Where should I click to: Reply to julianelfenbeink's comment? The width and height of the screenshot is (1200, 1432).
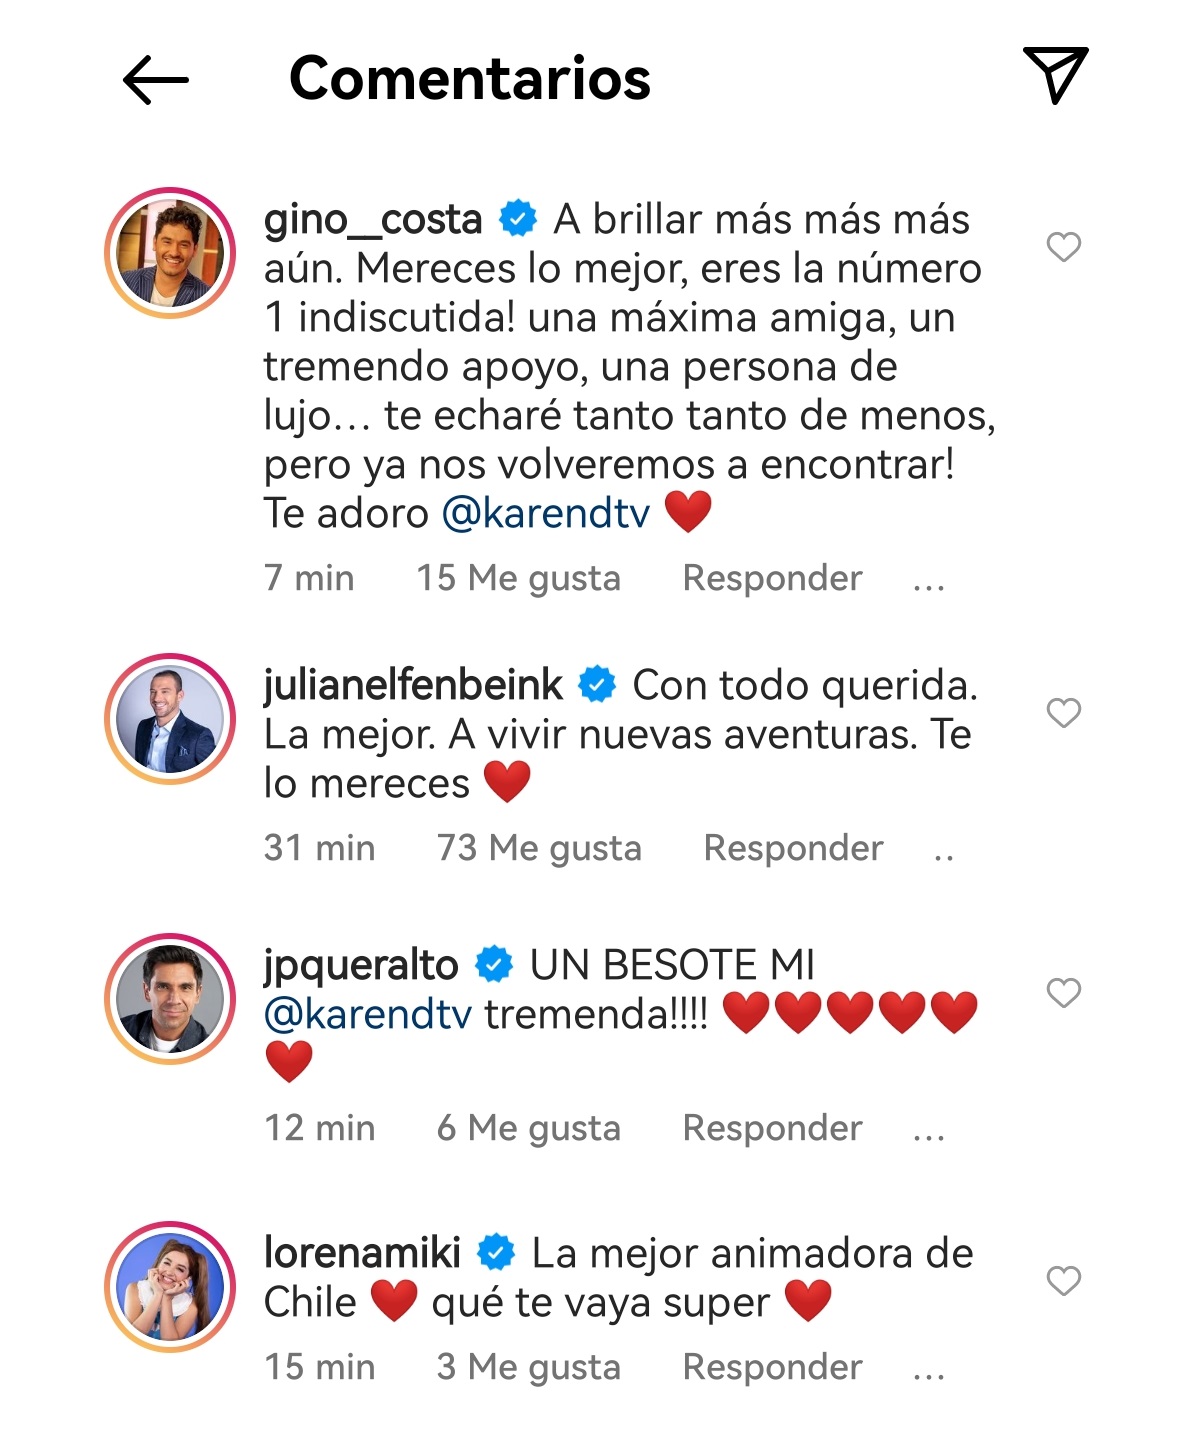[792, 848]
